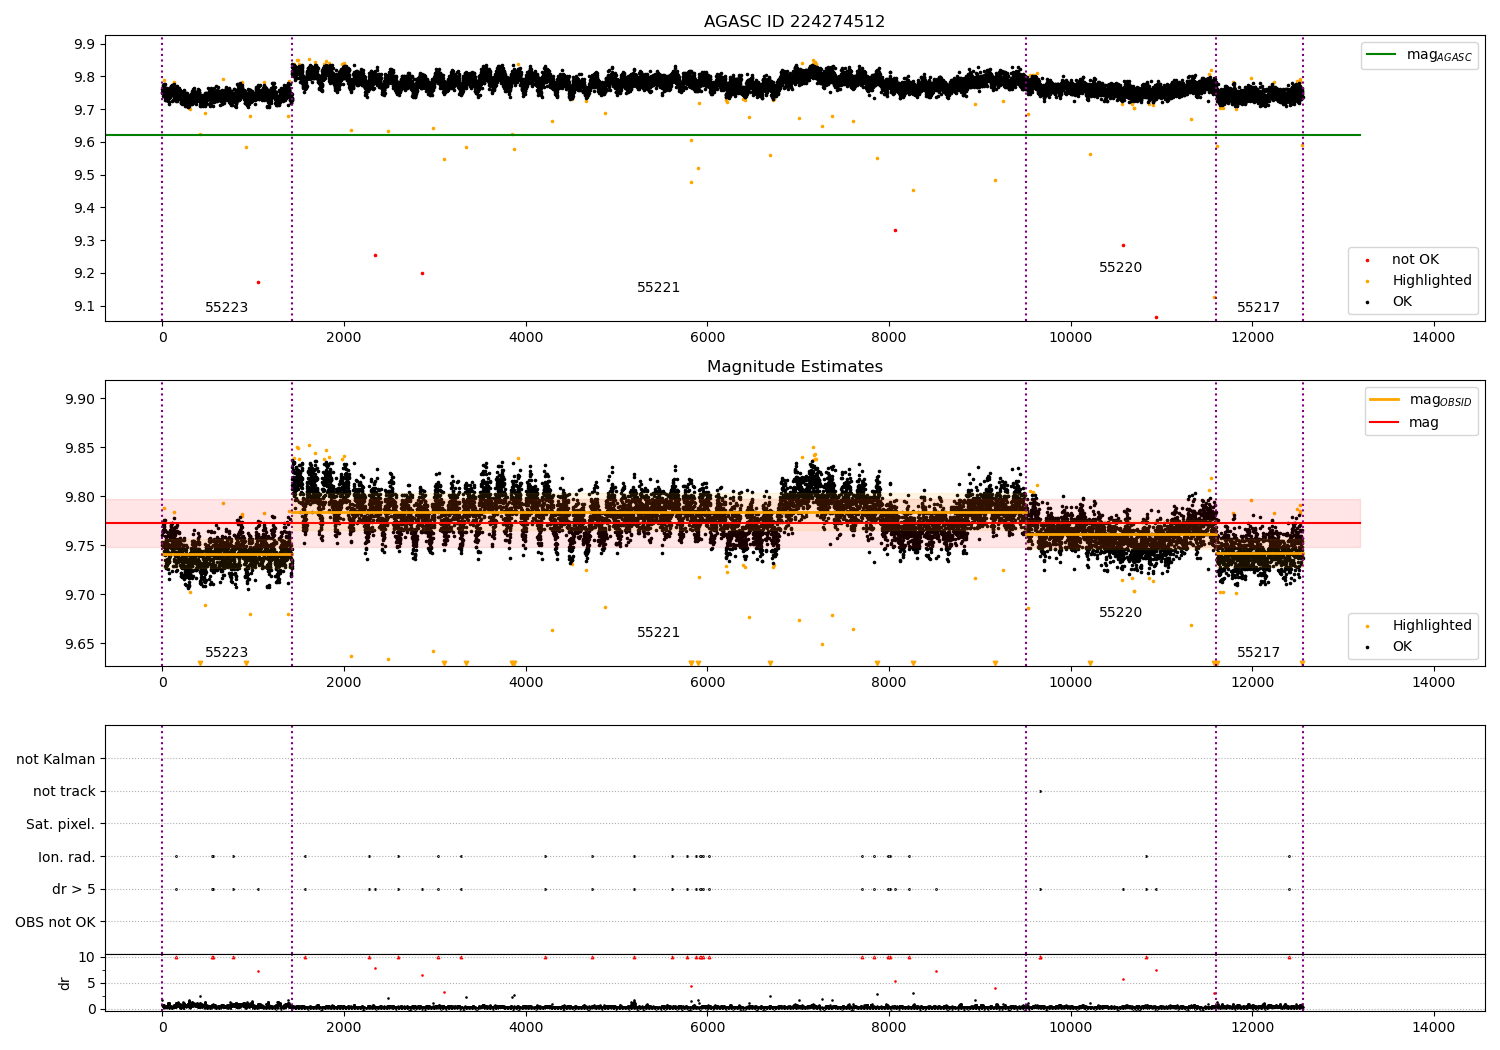Click obsid label 55220 in top plot
This screenshot has width=1500, height=1050.
pyautogui.click(x=1120, y=268)
